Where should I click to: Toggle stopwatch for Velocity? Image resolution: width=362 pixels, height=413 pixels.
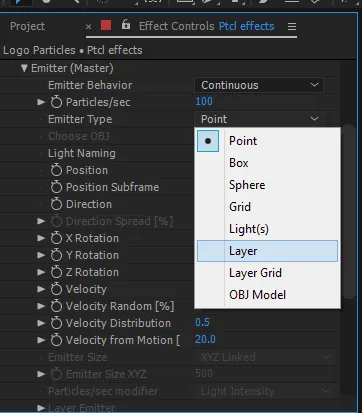pos(56,289)
